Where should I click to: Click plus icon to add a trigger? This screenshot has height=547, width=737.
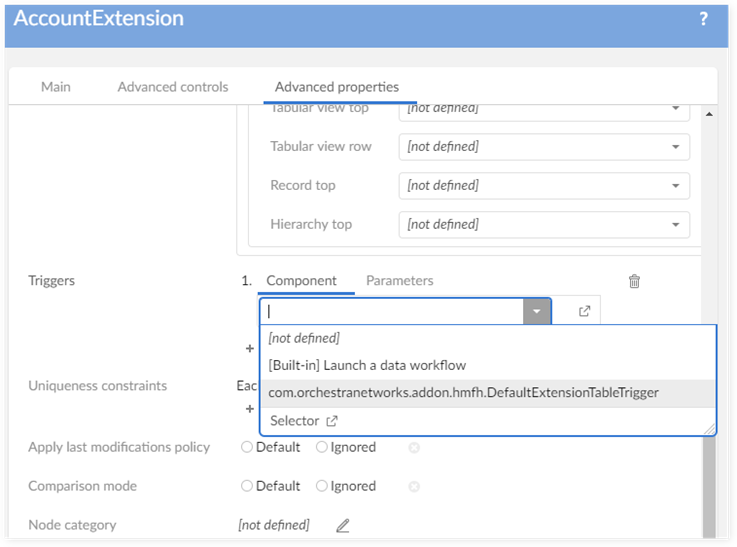(x=250, y=349)
